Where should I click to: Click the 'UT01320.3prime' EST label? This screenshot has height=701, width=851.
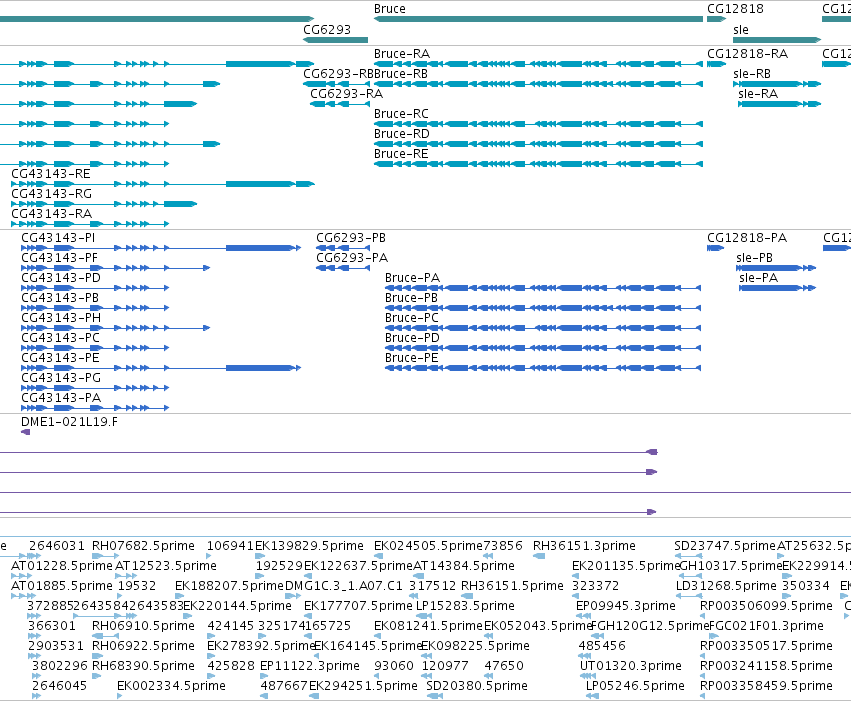[x=630, y=665]
